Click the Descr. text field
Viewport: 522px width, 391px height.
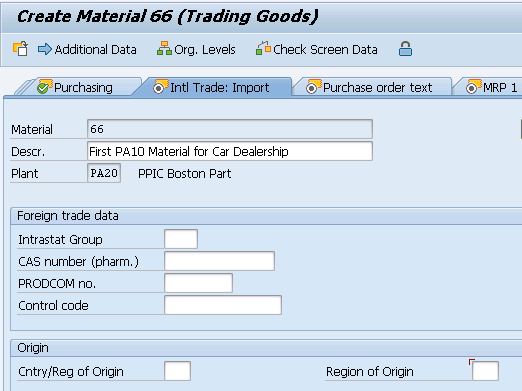tap(230, 151)
